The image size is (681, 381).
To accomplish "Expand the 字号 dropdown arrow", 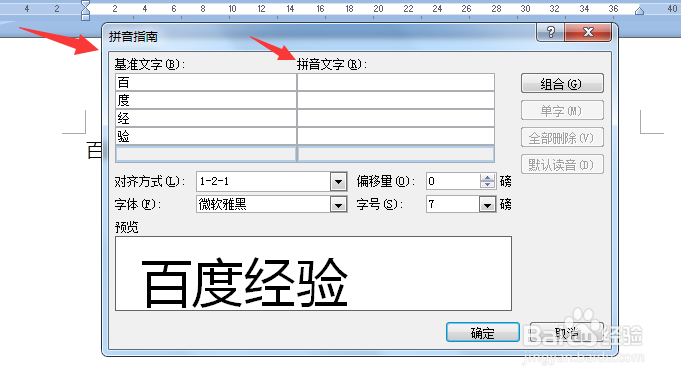I will pos(487,204).
